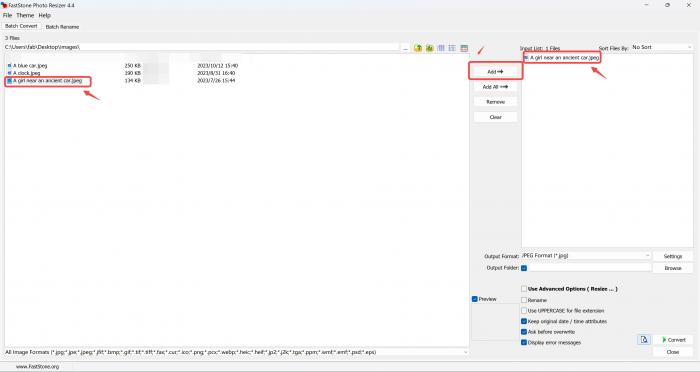Image resolution: width=700 pixels, height=372 pixels.
Task: Click the date 2023/7/26 15:44
Action: coord(216,81)
